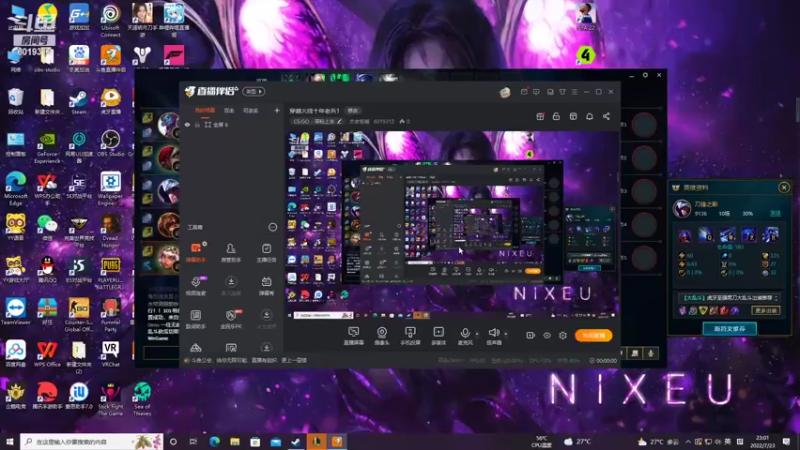This screenshot has height=450, width=800.
Task: Start live screen capture source
Action: (353, 336)
